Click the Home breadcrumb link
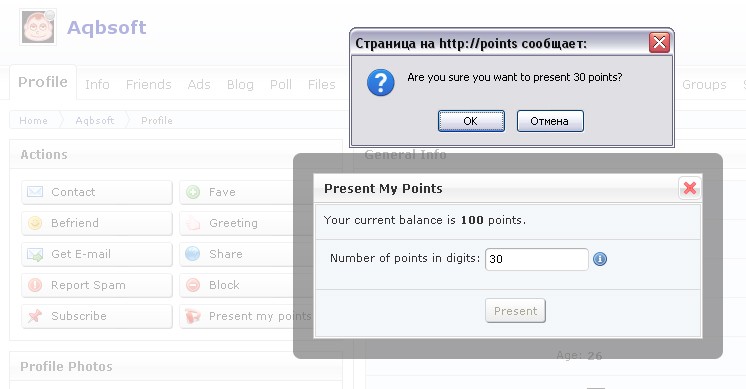The height and width of the screenshot is (389, 746). 33,121
